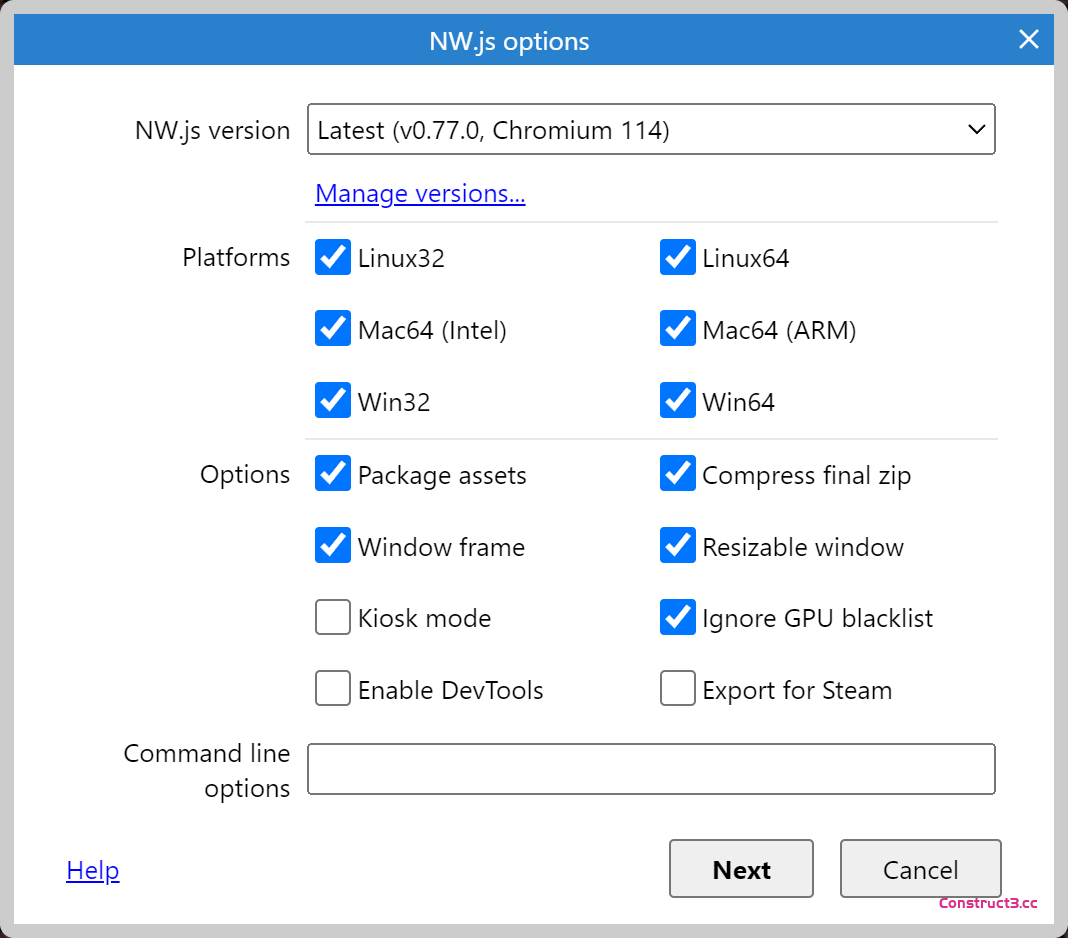
Task: Check the Export for Steam option
Action: click(x=678, y=689)
